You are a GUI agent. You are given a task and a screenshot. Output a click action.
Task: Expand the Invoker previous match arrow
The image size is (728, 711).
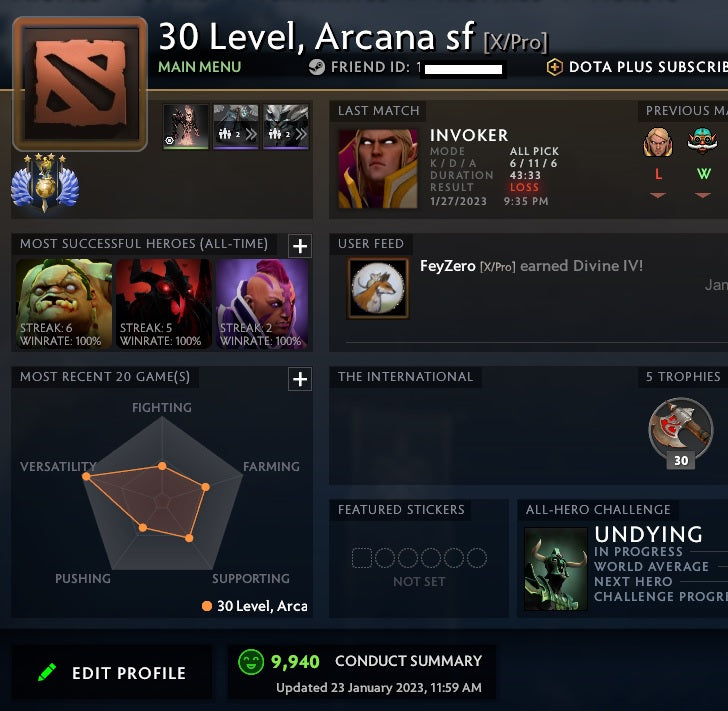pyautogui.click(x=658, y=196)
